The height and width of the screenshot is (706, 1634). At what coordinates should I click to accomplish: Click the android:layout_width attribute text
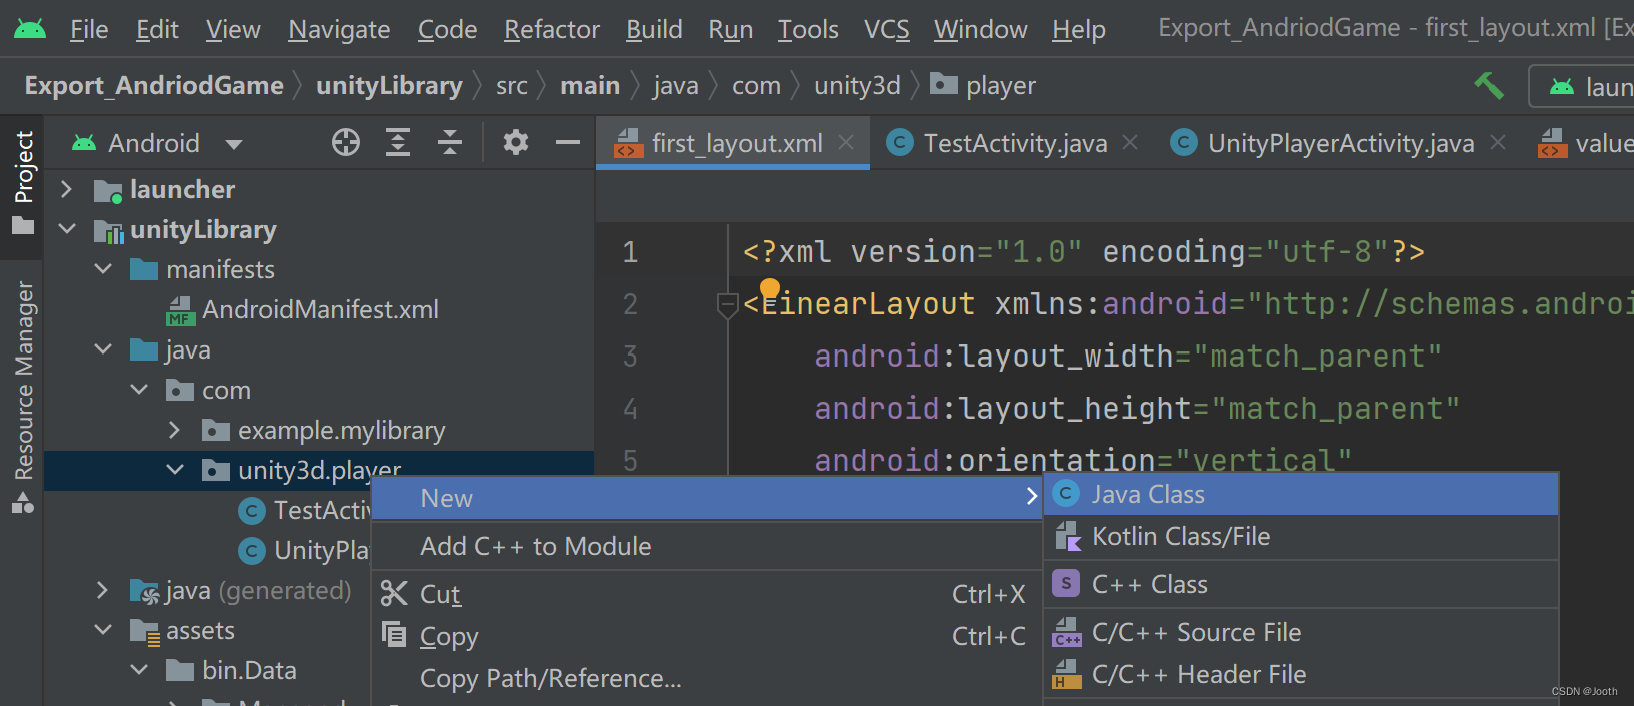(x=994, y=356)
